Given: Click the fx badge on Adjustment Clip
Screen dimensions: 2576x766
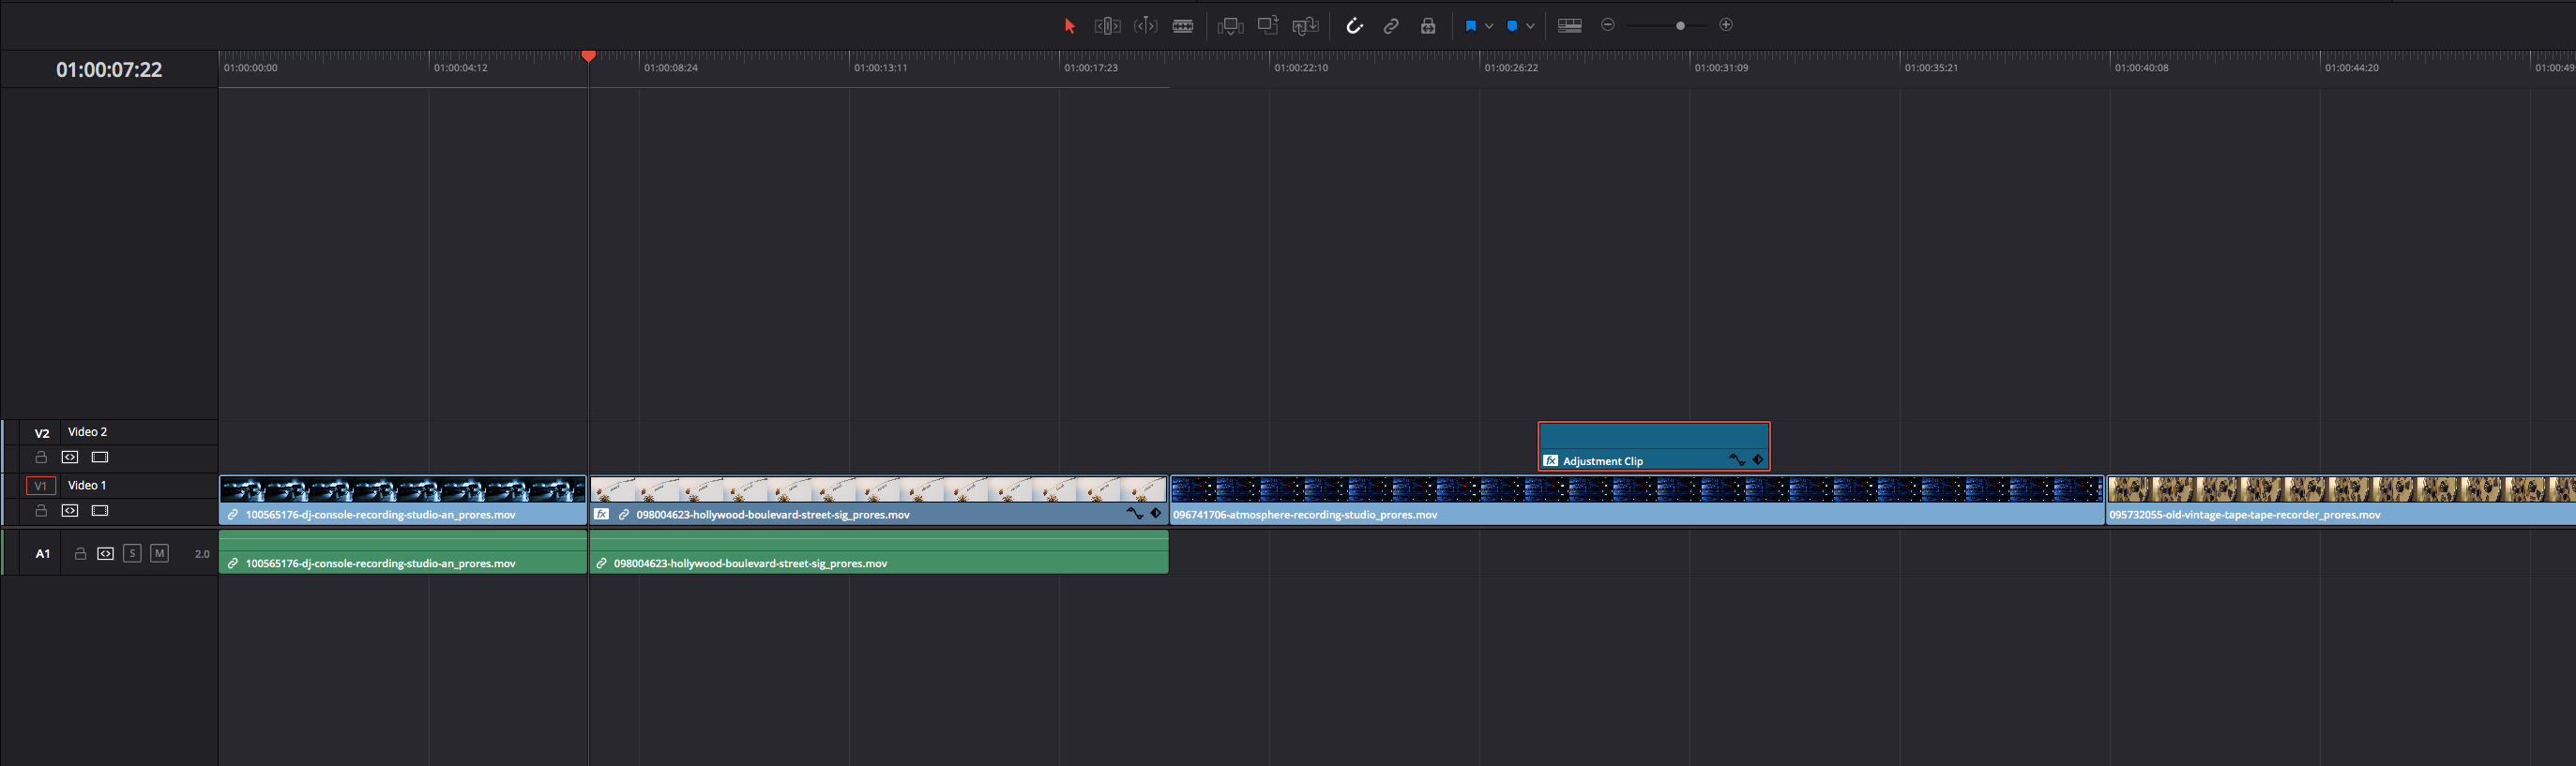Looking at the screenshot, I should [1551, 461].
